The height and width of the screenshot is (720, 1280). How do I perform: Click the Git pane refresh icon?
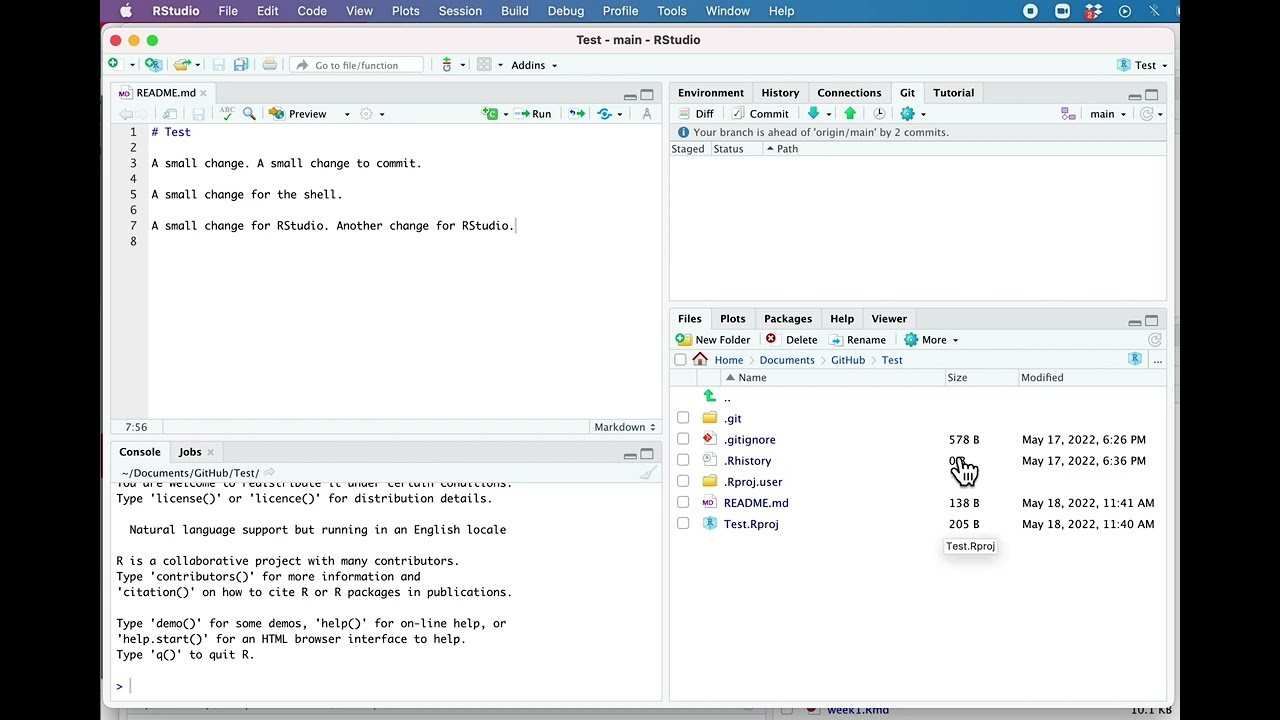[x=1147, y=114]
